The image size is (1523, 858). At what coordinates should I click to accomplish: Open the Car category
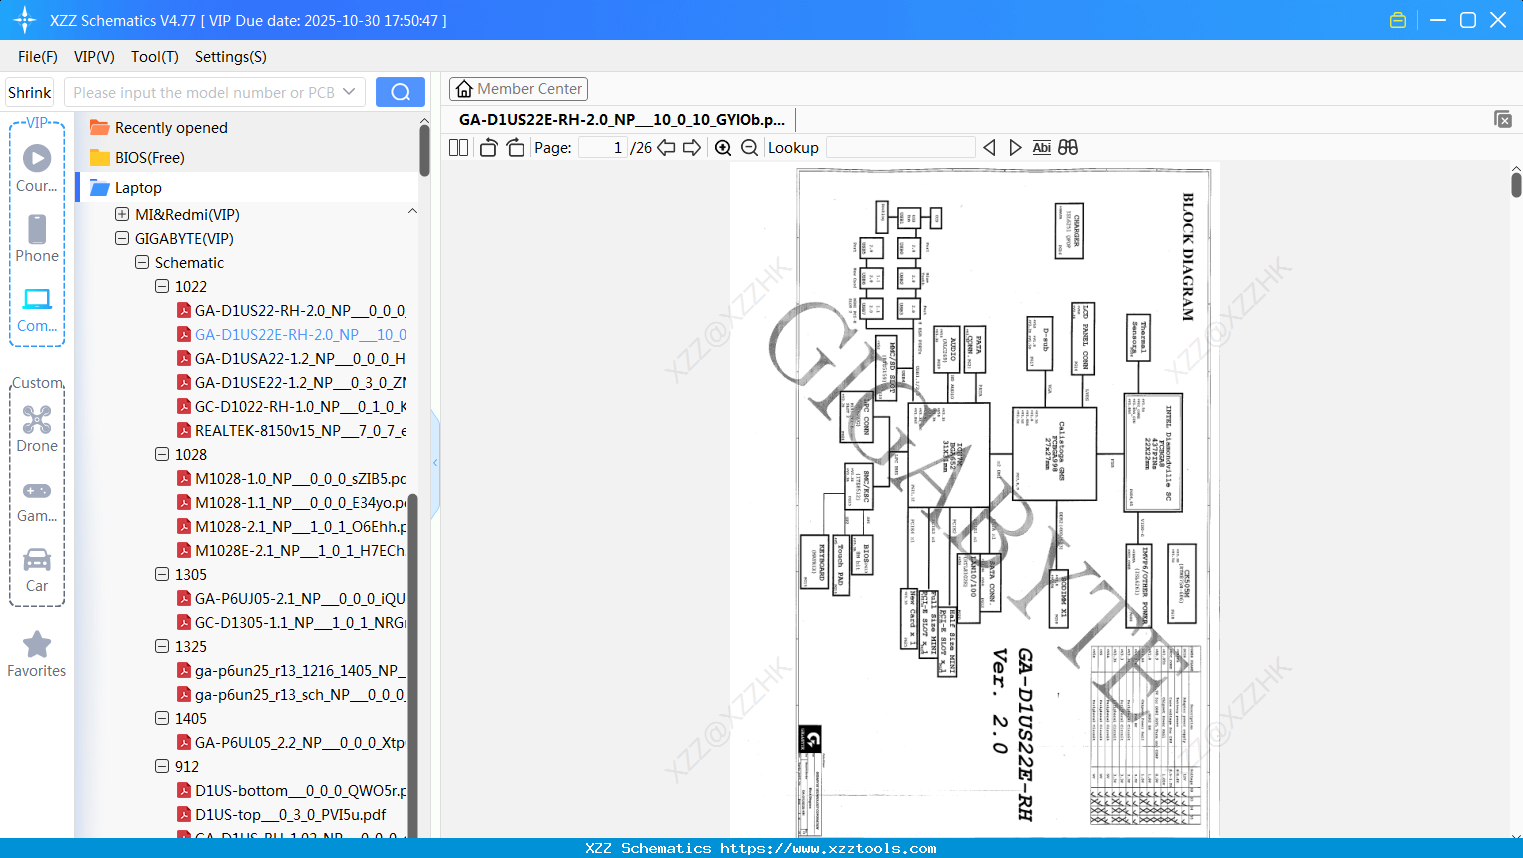coord(37,570)
